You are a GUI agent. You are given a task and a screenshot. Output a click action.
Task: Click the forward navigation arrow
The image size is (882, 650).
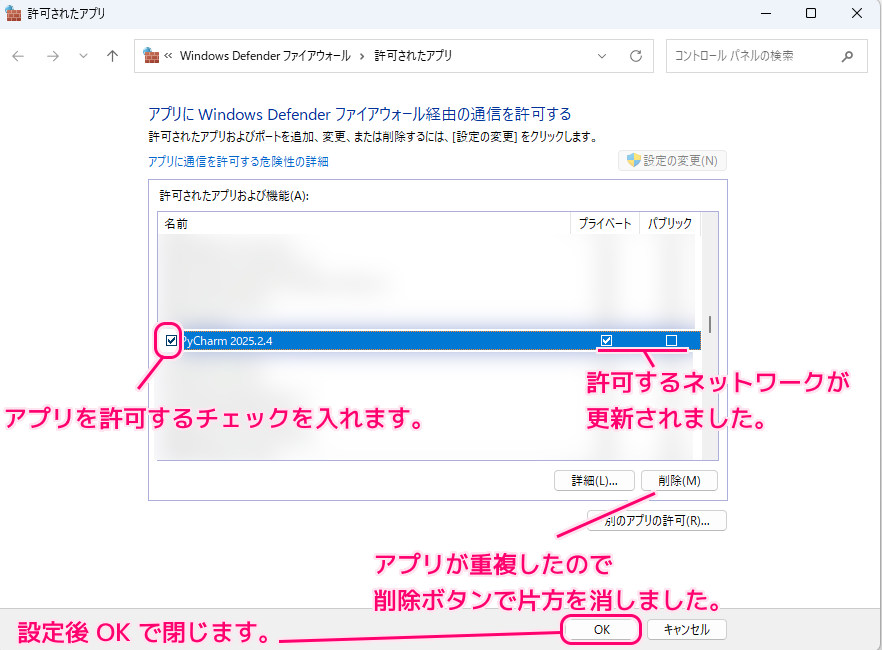point(52,56)
